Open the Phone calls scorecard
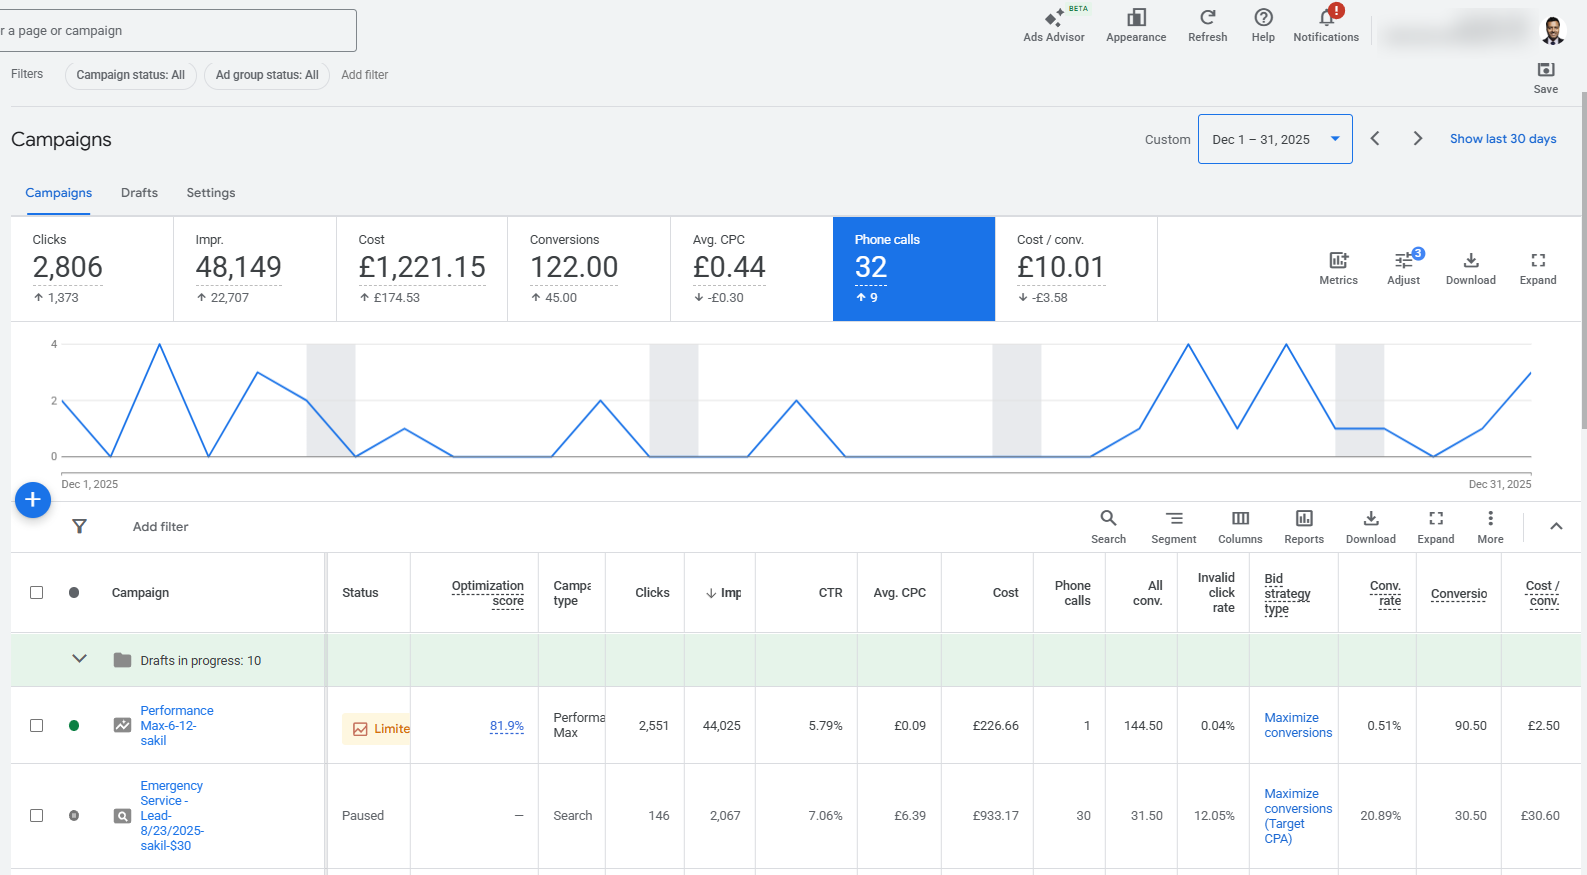 pyautogui.click(x=914, y=269)
